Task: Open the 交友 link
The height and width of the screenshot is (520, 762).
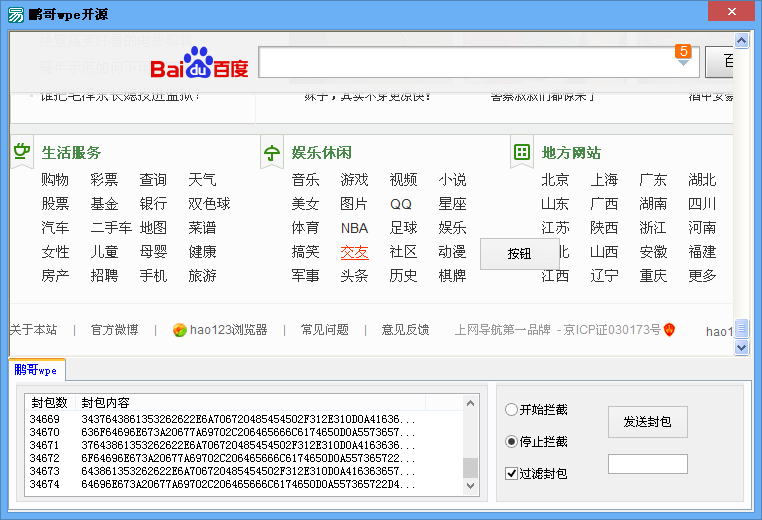Action: pos(354,252)
